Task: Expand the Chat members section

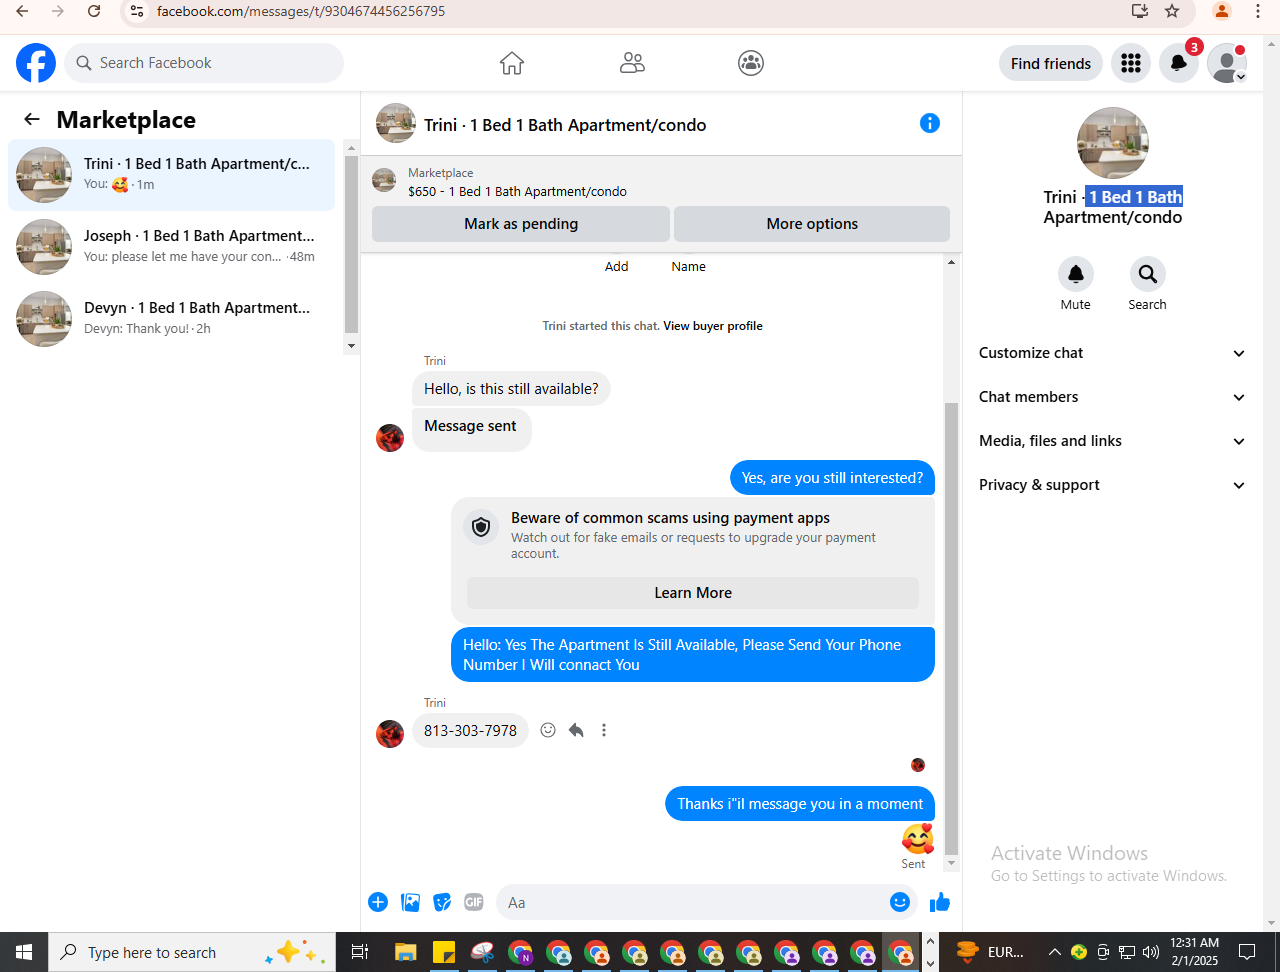Action: pos(1113,397)
